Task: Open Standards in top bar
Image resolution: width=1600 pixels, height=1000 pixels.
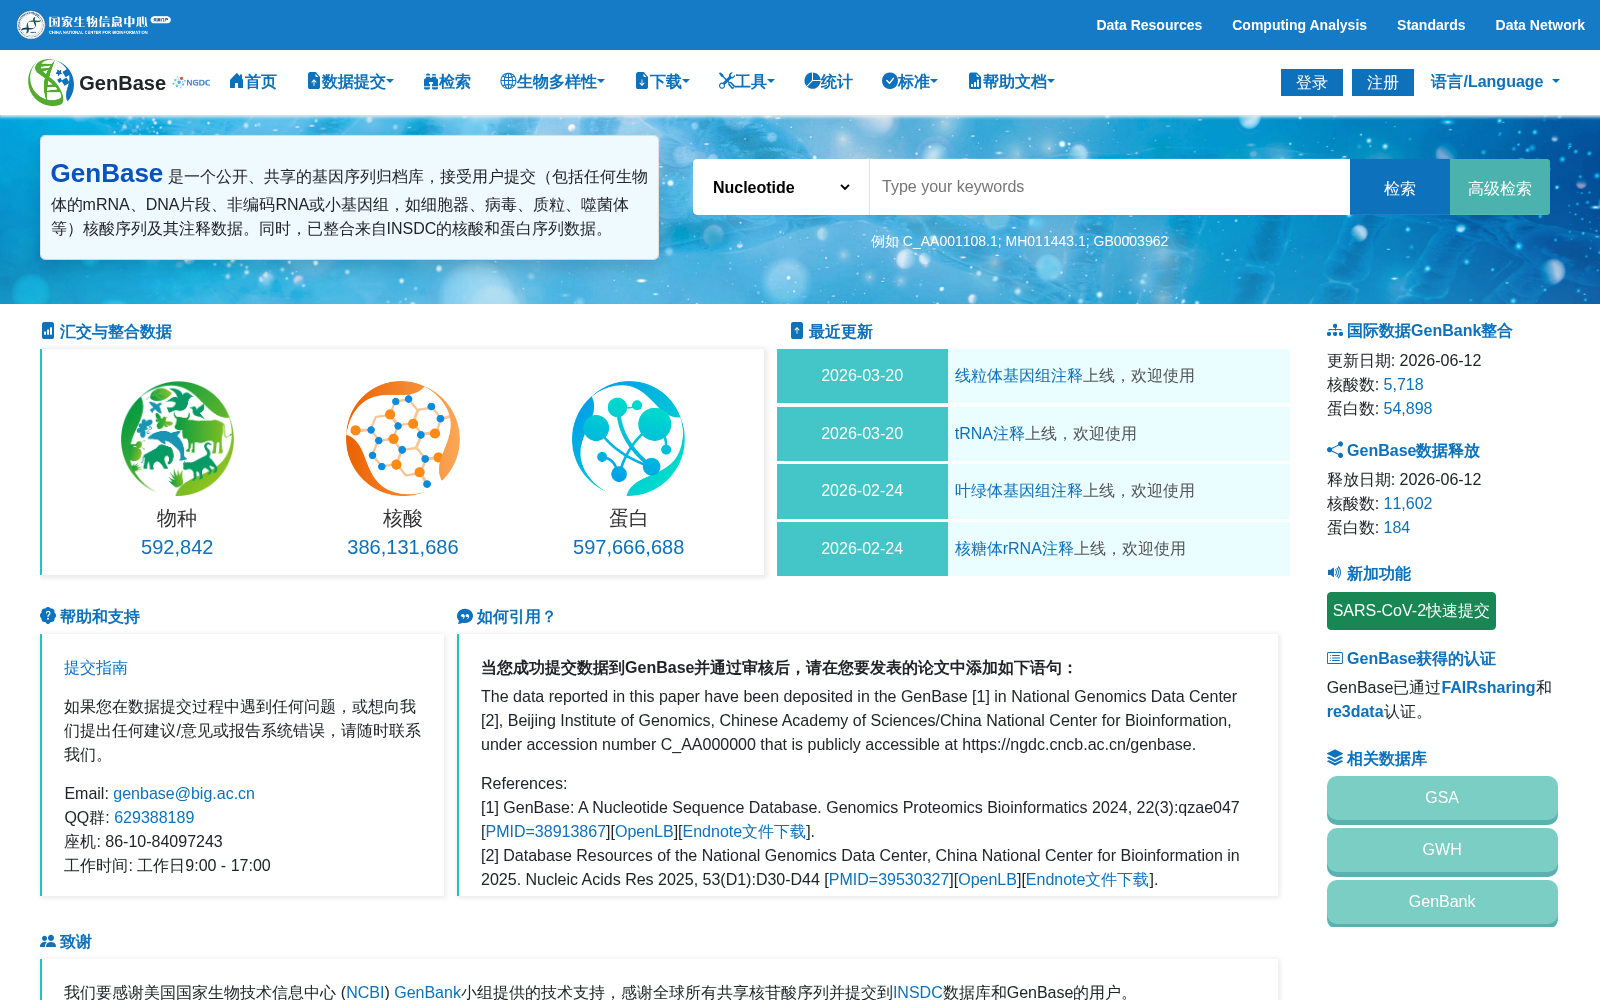Action: [1431, 25]
